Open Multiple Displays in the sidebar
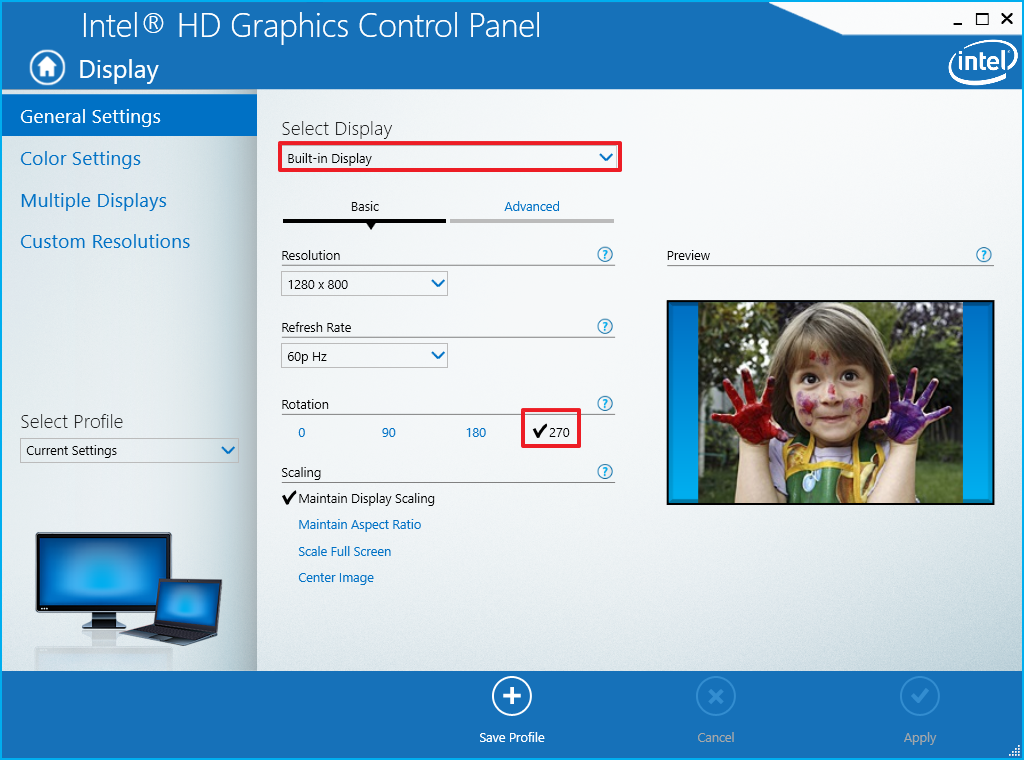 tap(93, 200)
